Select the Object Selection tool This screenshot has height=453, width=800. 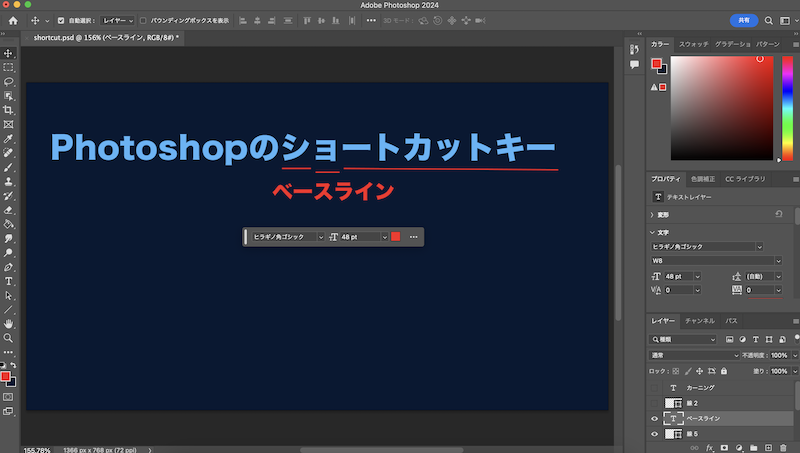coord(8,96)
